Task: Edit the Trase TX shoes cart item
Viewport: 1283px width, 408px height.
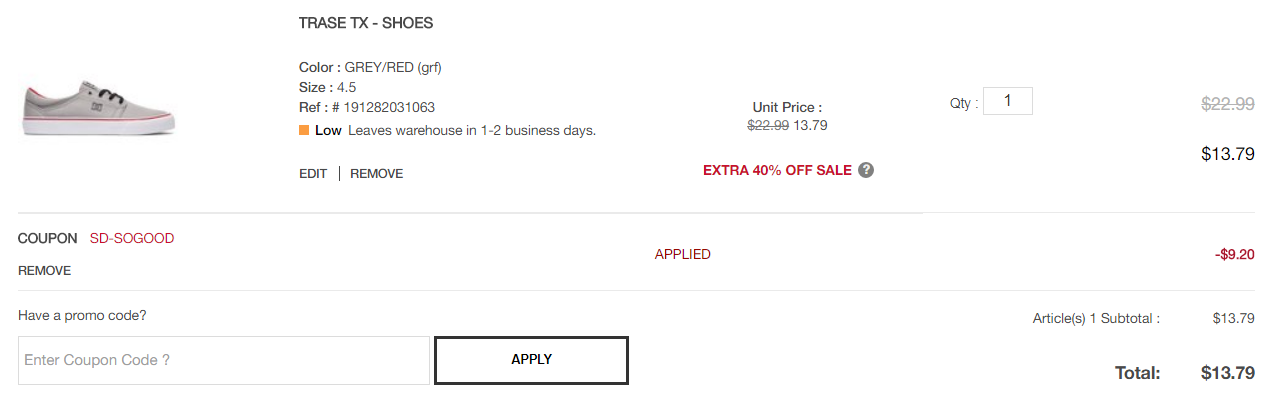Action: pyautogui.click(x=313, y=174)
